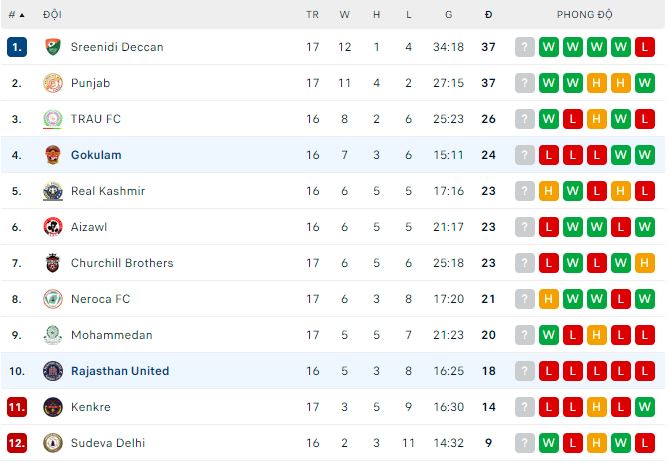Sort standings by the TR column header
The height and width of the screenshot is (463, 671).
(x=313, y=15)
